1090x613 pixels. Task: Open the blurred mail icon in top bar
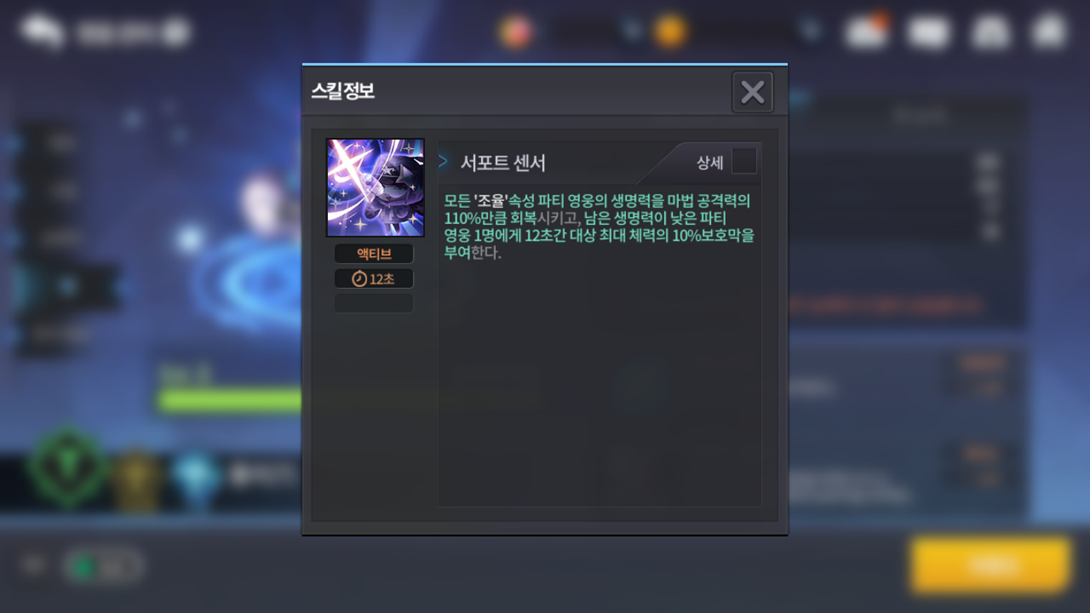929,32
